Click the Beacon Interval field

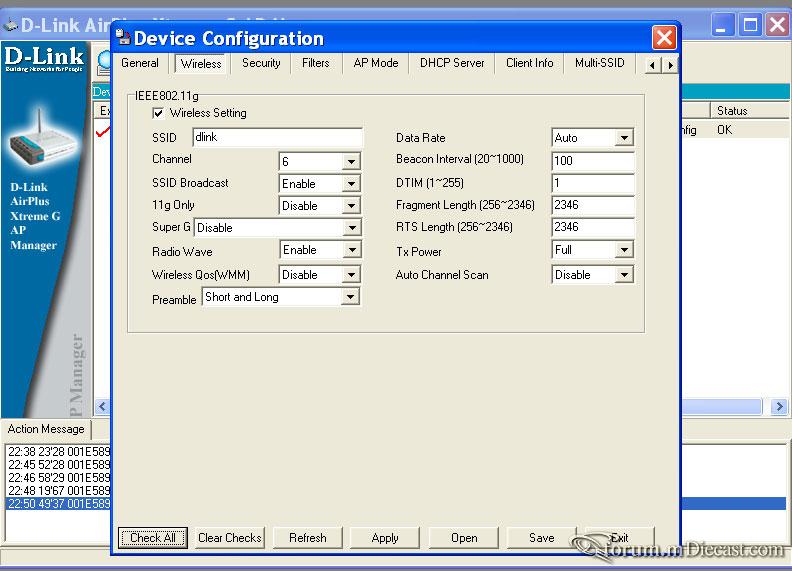pos(592,161)
